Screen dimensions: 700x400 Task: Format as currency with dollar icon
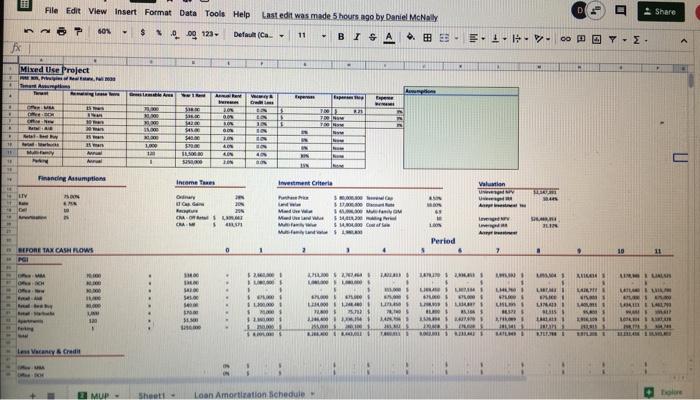[142, 32]
